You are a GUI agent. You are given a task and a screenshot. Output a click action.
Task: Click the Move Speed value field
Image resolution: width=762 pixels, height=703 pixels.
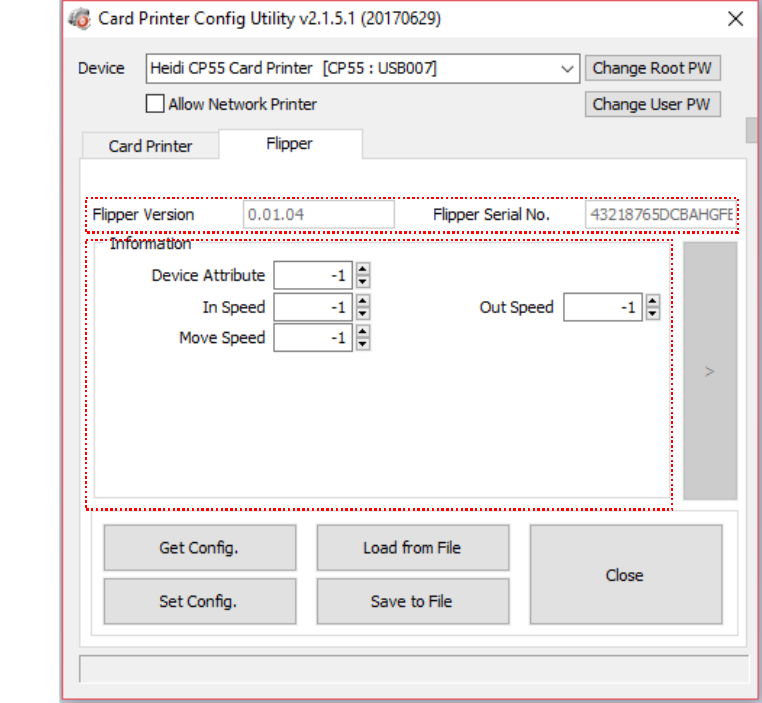click(313, 338)
